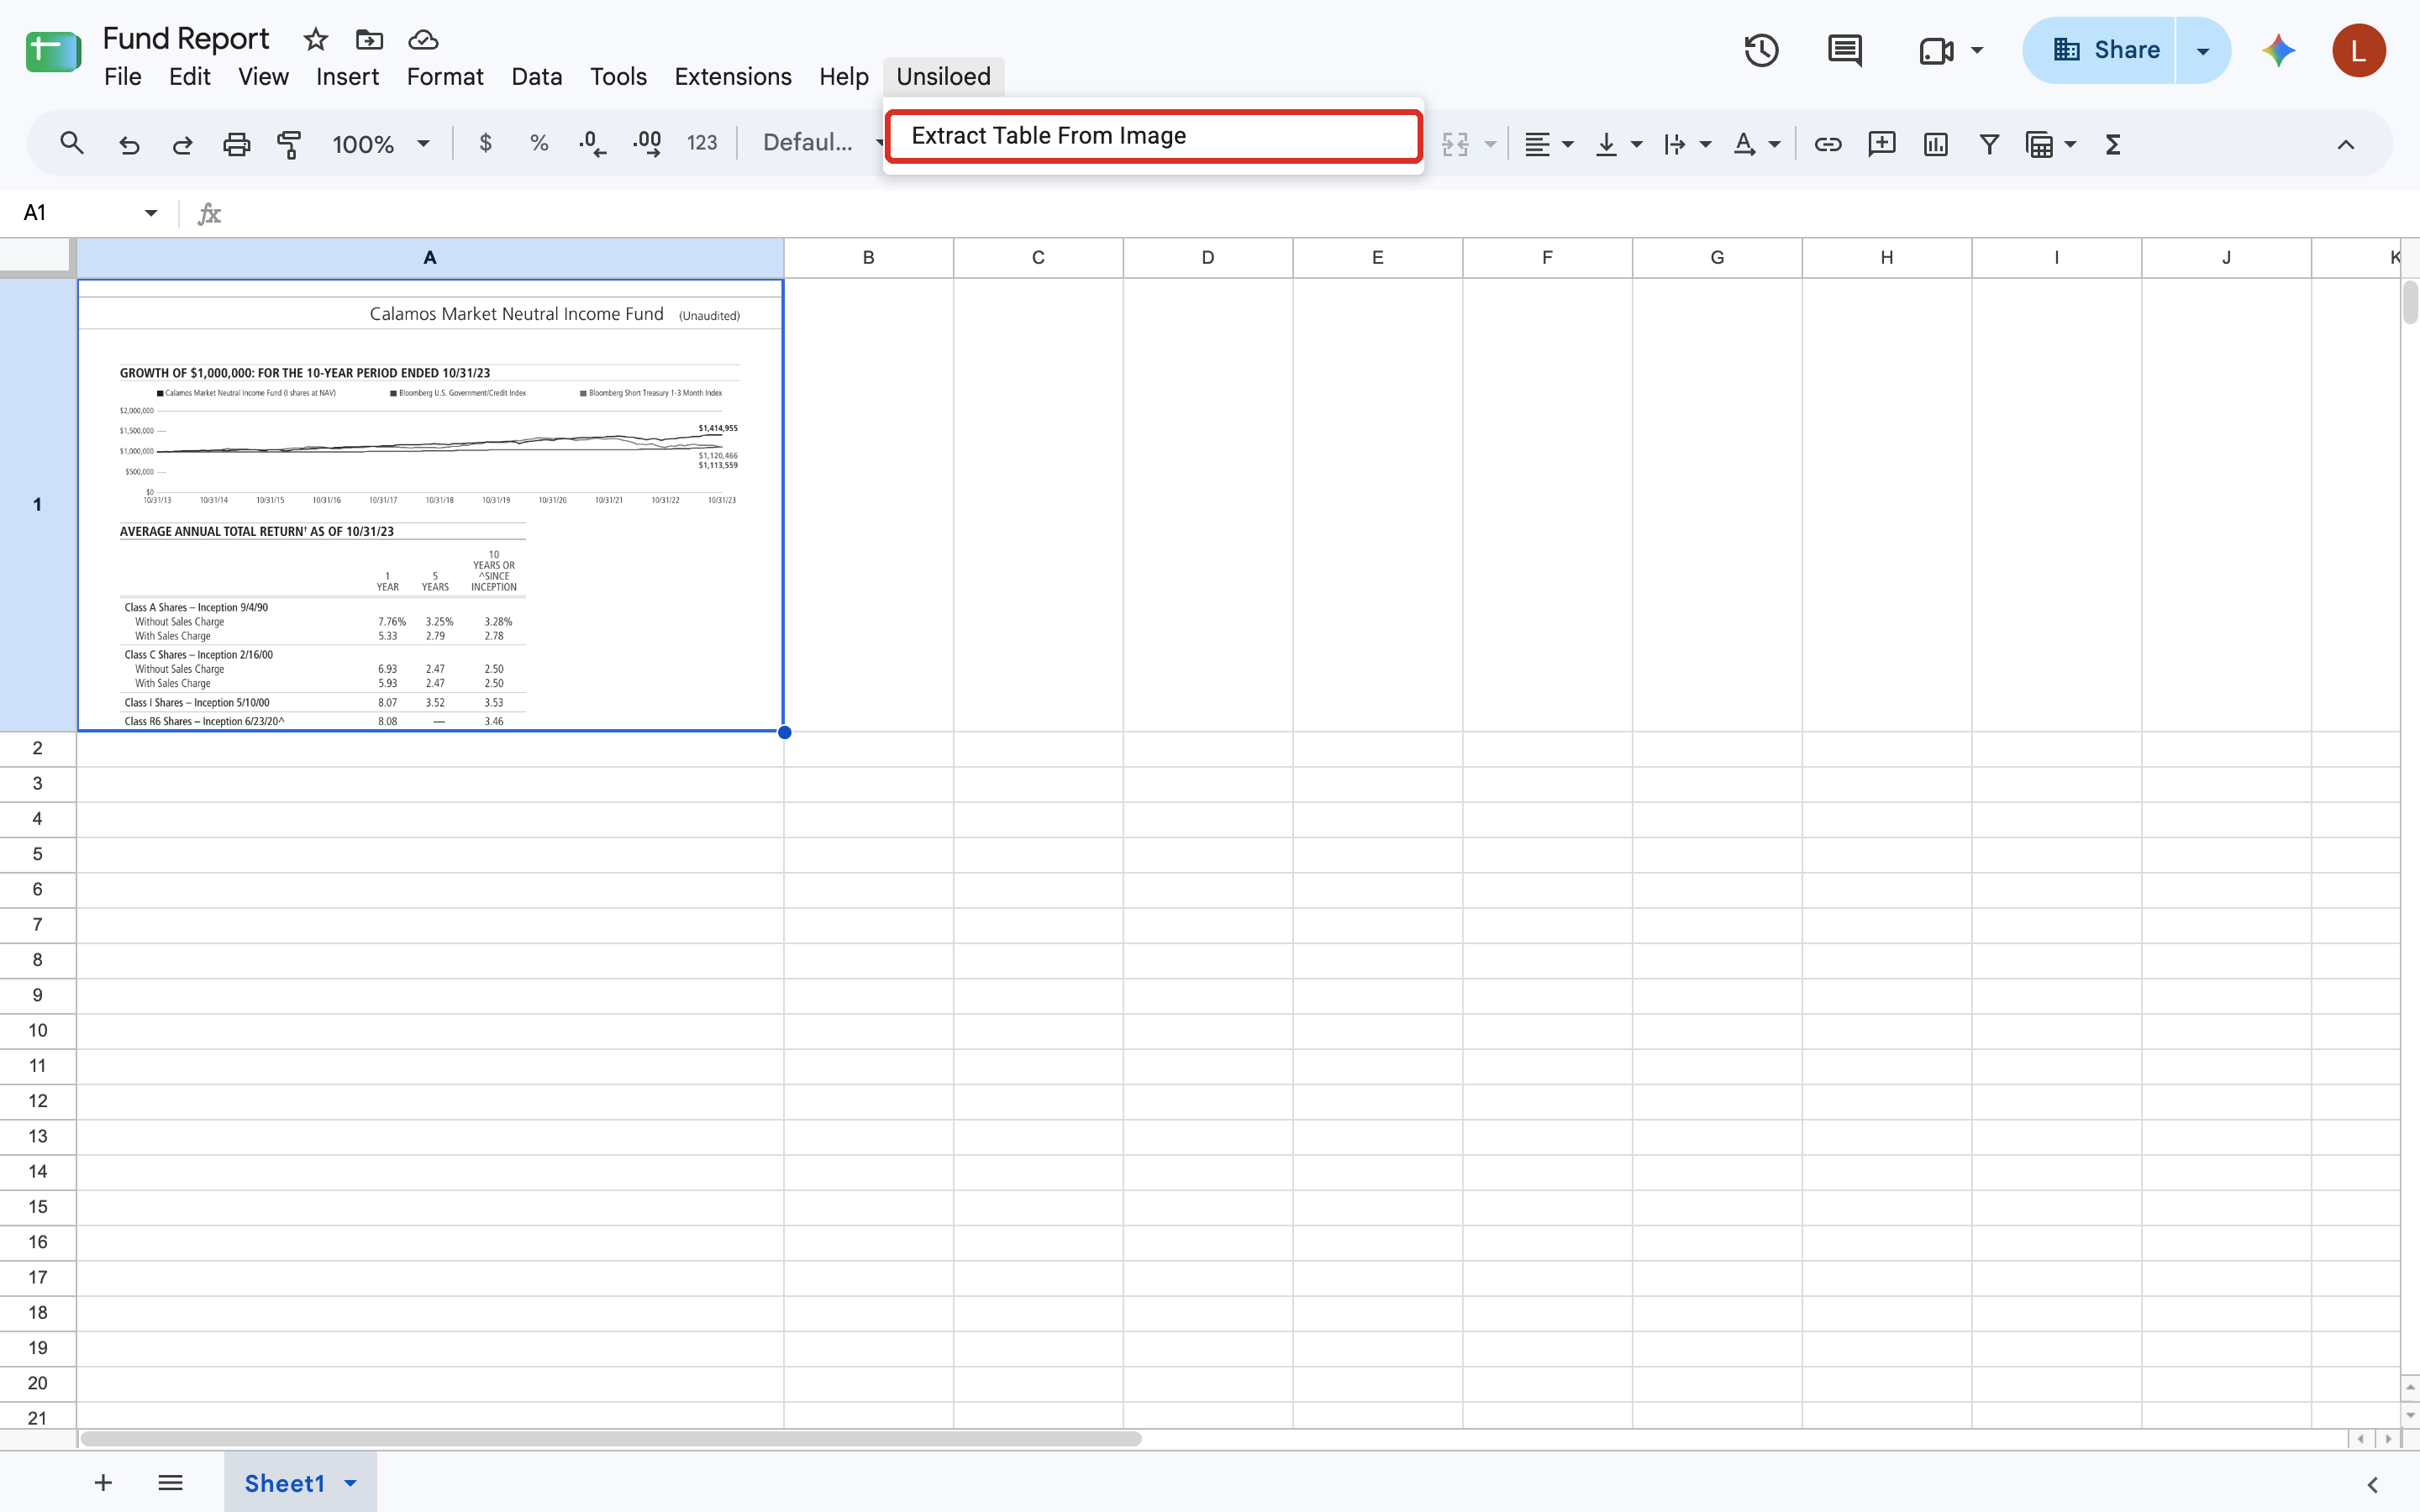Click the search magnifier icon in toolbar
The width and height of the screenshot is (2420, 1512).
pos(71,144)
